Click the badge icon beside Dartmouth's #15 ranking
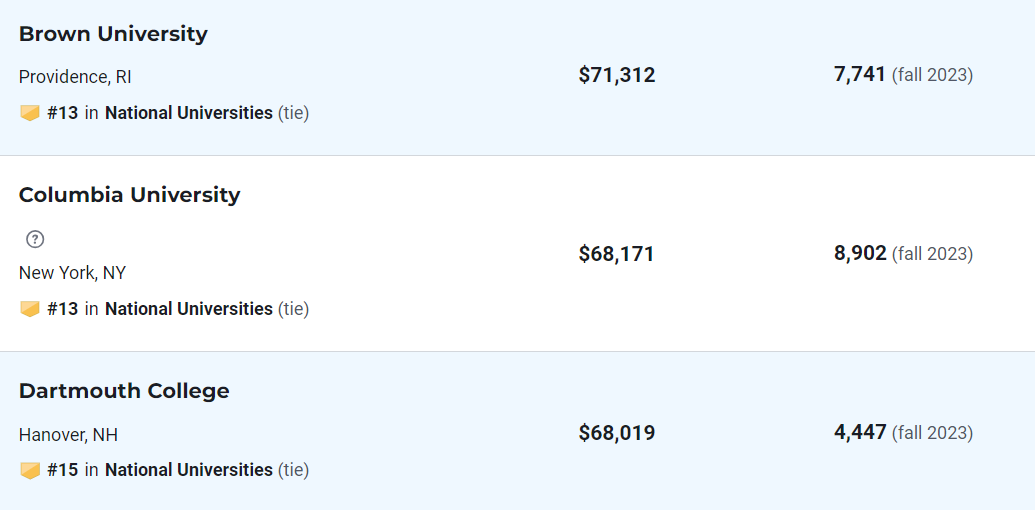The image size is (1035, 510). (x=30, y=470)
